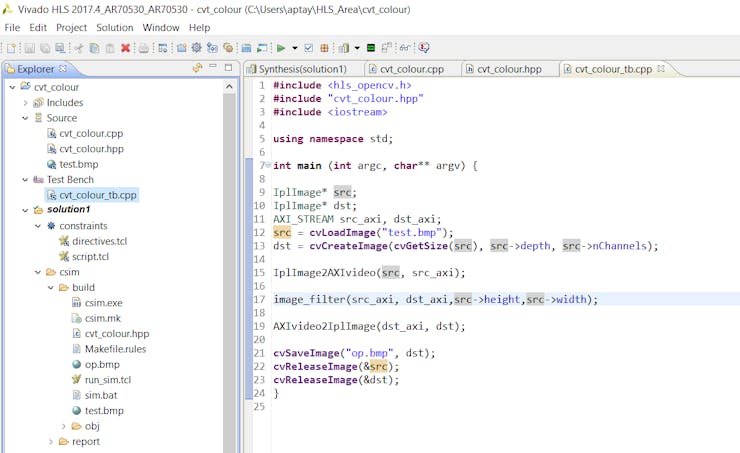740x453 pixels.
Task: Click the Print toolbar icon
Action: (x=143, y=48)
